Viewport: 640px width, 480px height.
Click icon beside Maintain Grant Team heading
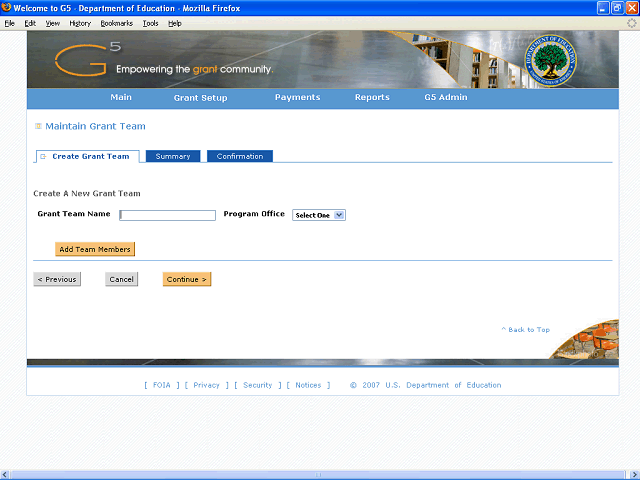38,126
